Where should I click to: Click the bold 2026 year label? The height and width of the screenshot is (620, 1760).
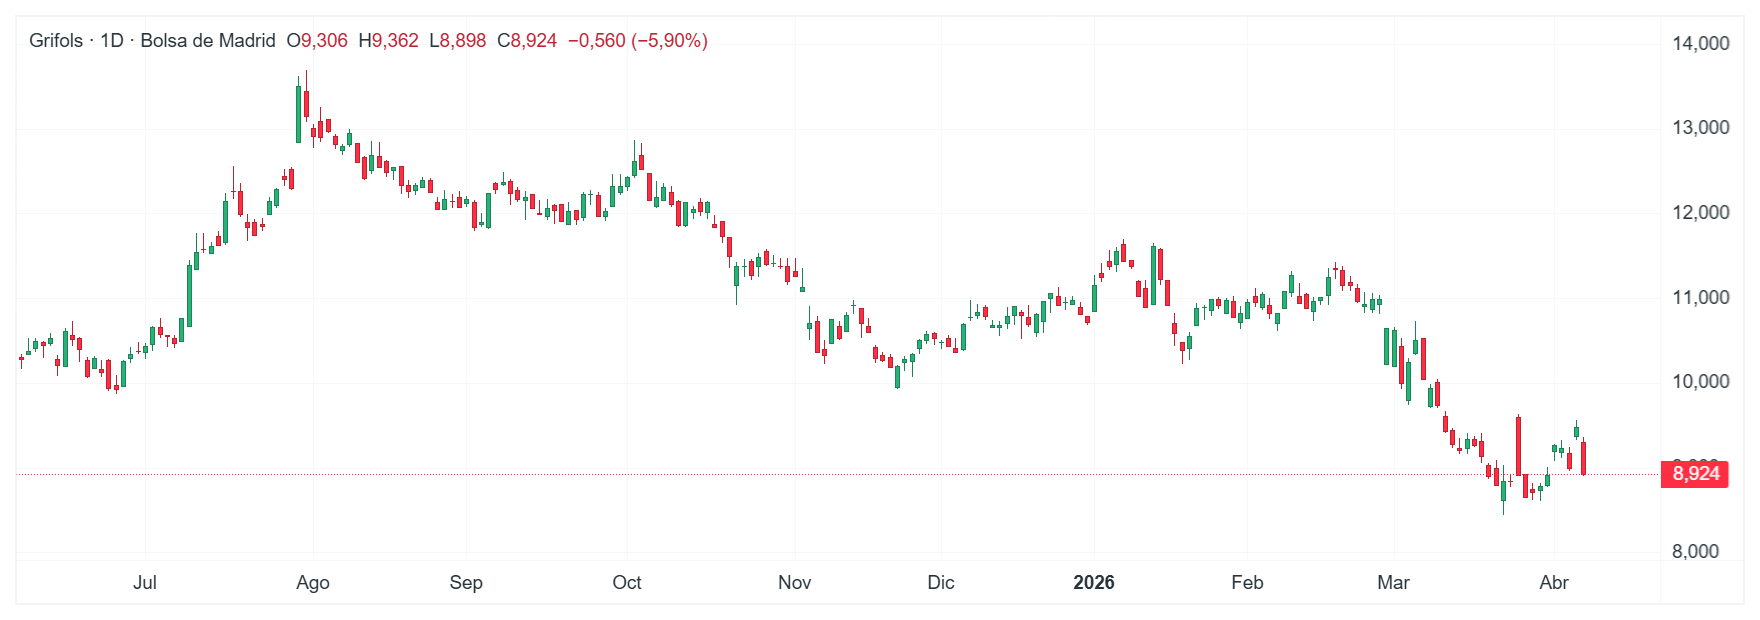coord(1093,582)
